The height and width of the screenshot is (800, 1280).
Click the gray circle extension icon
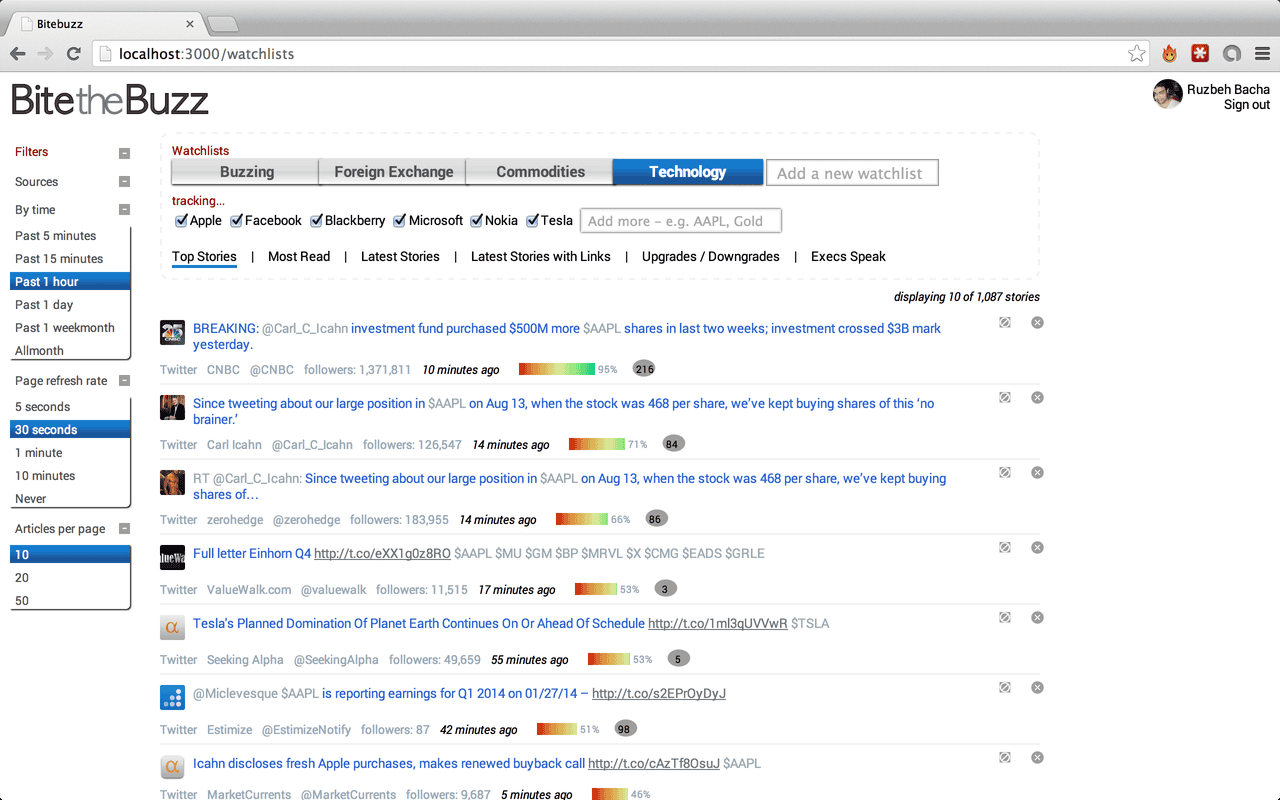[x=1232, y=54]
